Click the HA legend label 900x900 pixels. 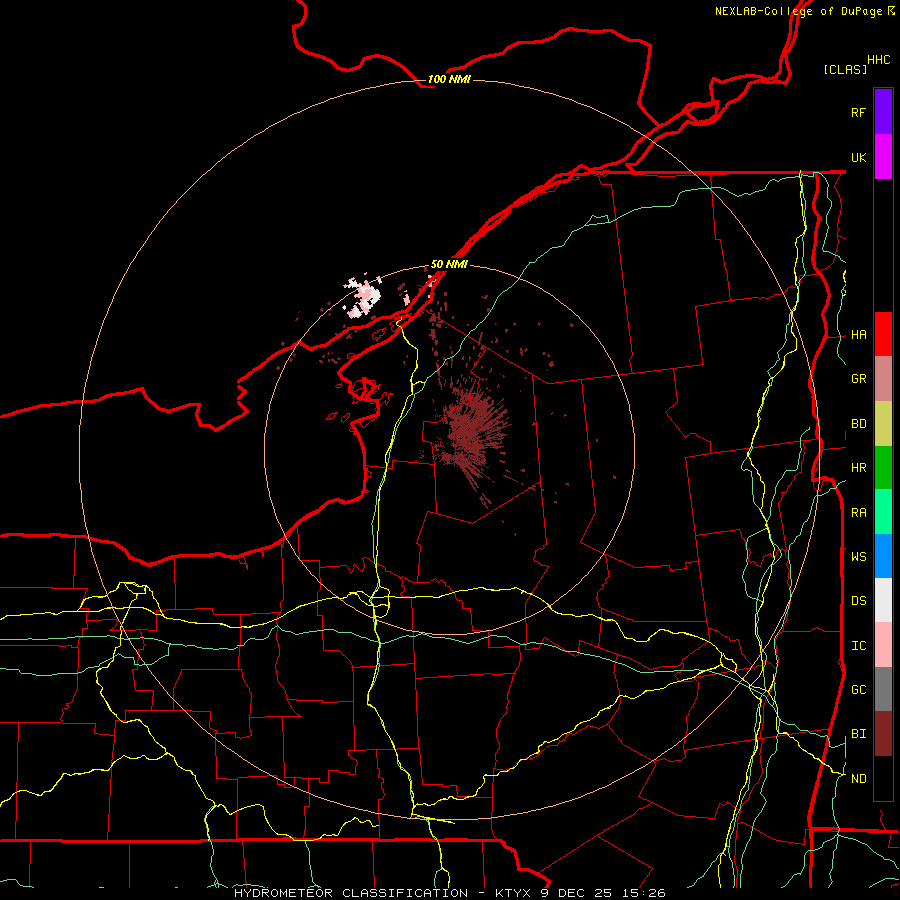click(x=858, y=334)
